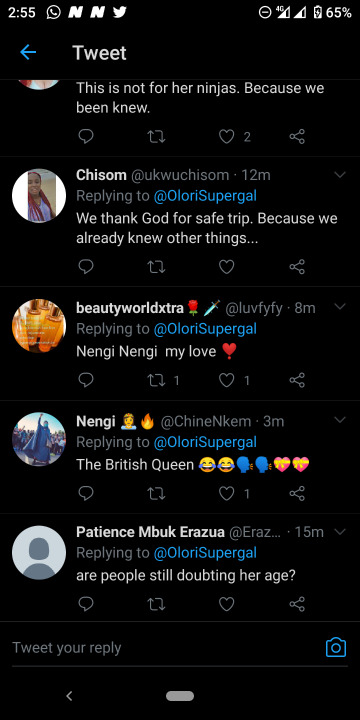This screenshot has height=720, width=360.
Task: Expand options chevron on Chisom's tweet
Action: click(340, 175)
